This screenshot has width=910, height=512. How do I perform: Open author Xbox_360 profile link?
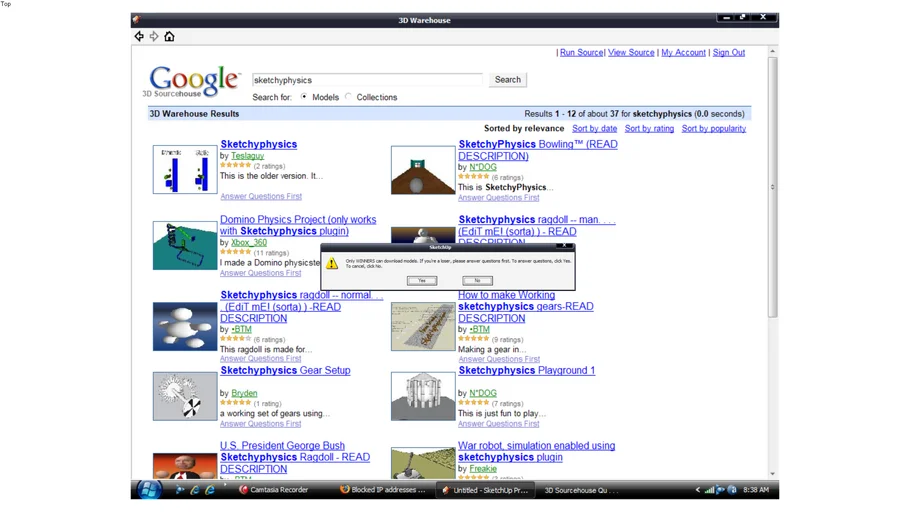click(249, 243)
